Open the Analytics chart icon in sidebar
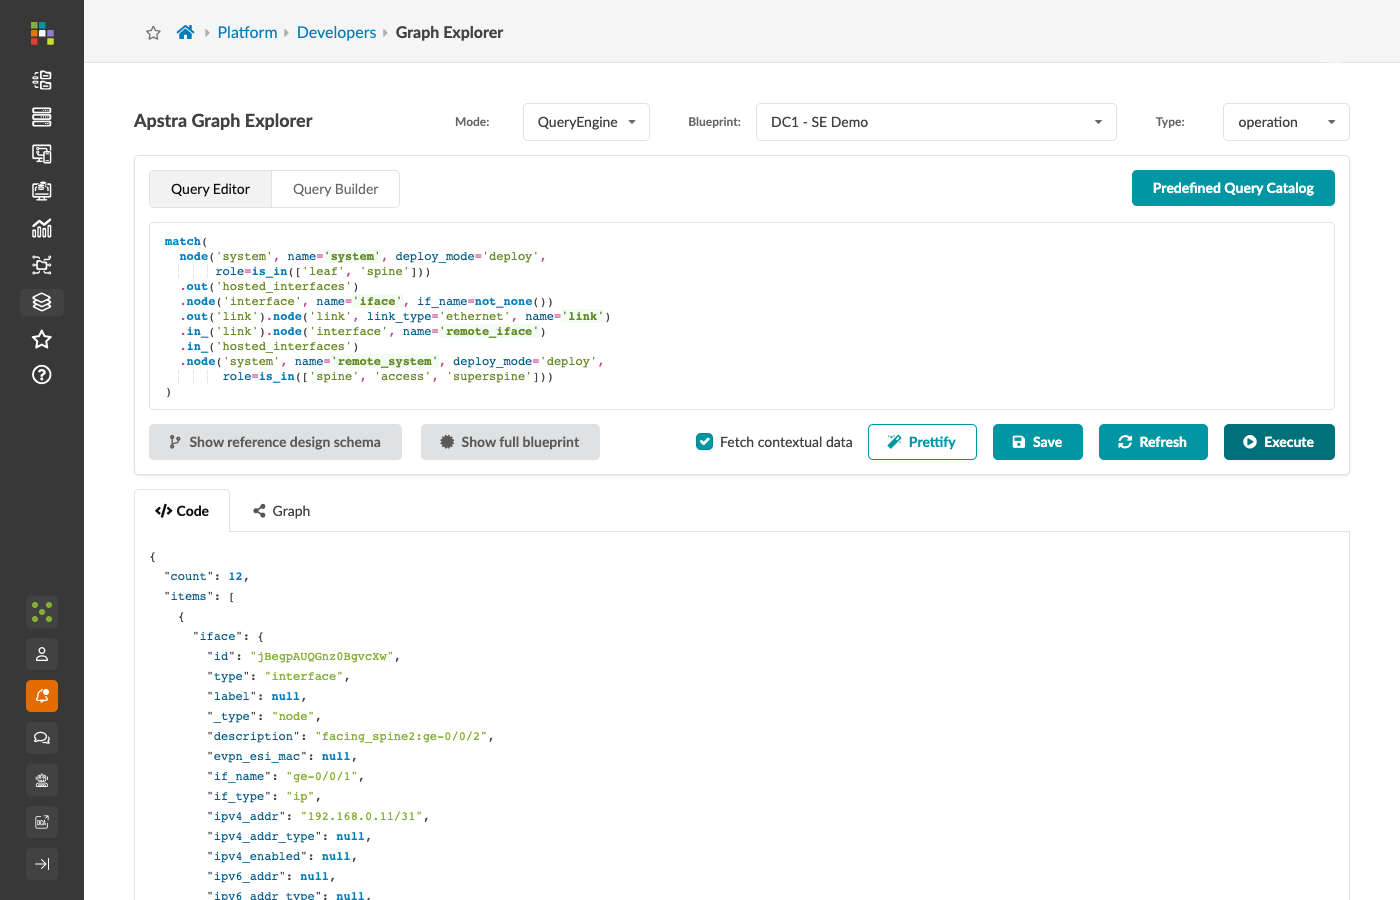Viewport: 1400px width, 900px height. 42,228
